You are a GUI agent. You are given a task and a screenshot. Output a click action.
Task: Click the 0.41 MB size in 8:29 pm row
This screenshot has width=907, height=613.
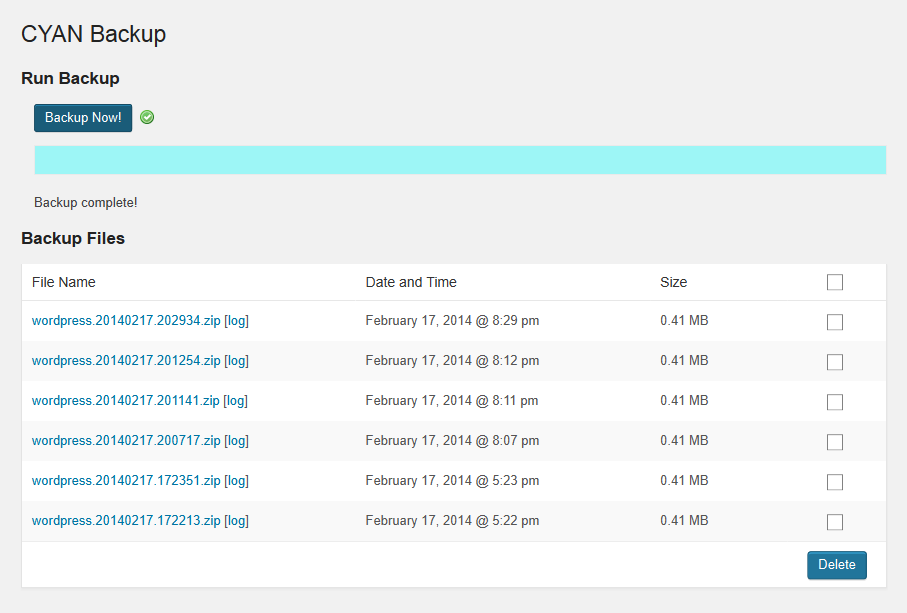pos(684,320)
